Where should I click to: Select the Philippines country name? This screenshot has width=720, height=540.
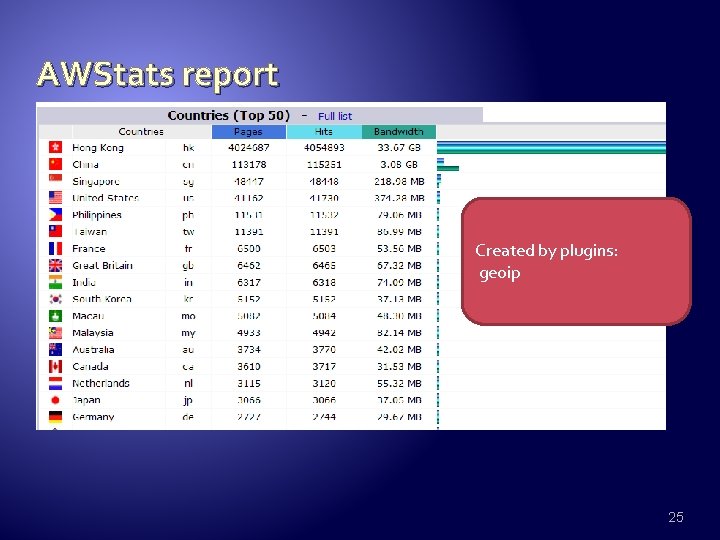coord(97,215)
